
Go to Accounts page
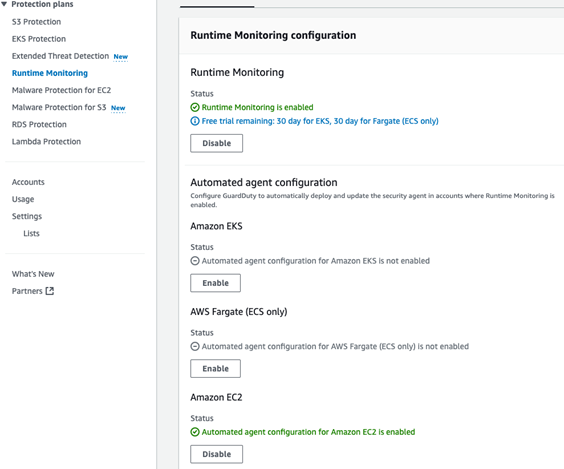[28, 182]
